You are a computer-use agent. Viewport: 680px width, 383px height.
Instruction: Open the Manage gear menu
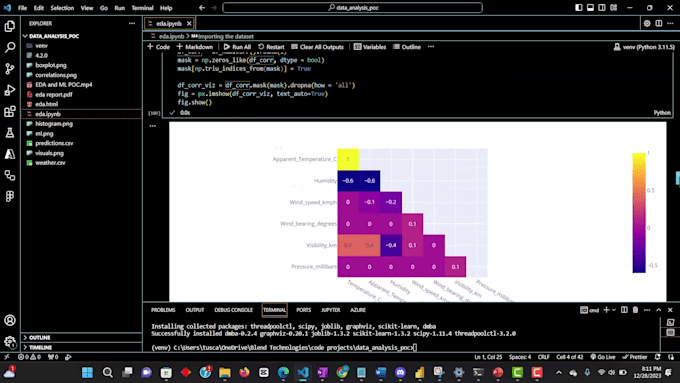[10, 342]
